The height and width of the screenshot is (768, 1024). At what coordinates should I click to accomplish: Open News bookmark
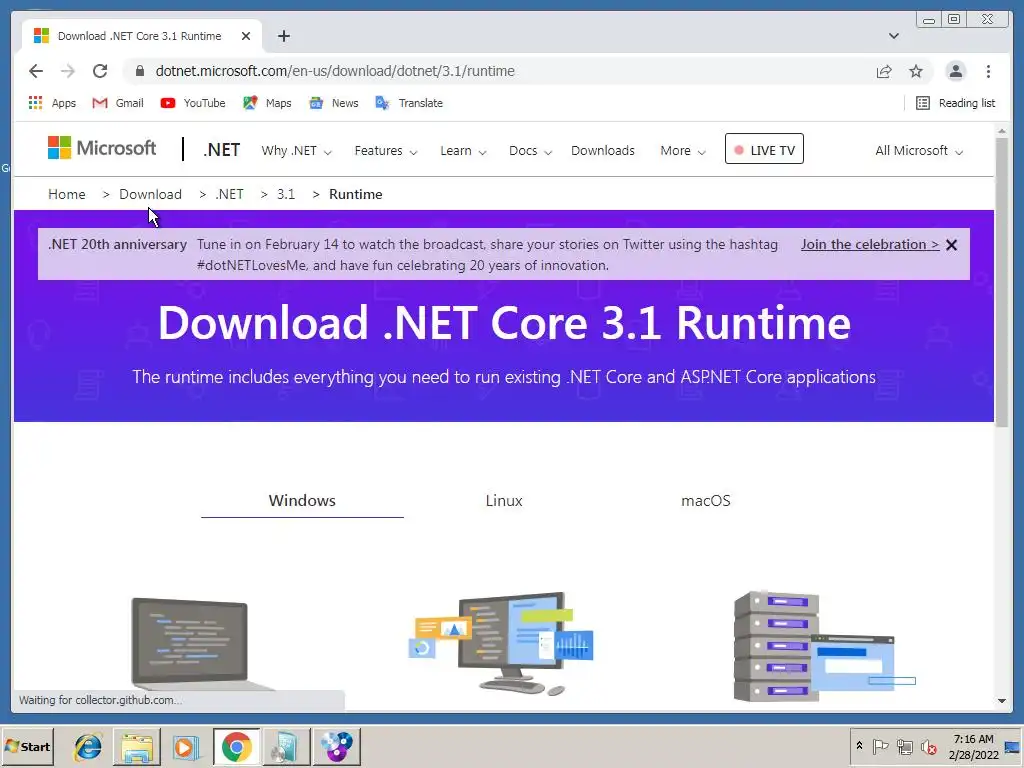[x=334, y=103]
